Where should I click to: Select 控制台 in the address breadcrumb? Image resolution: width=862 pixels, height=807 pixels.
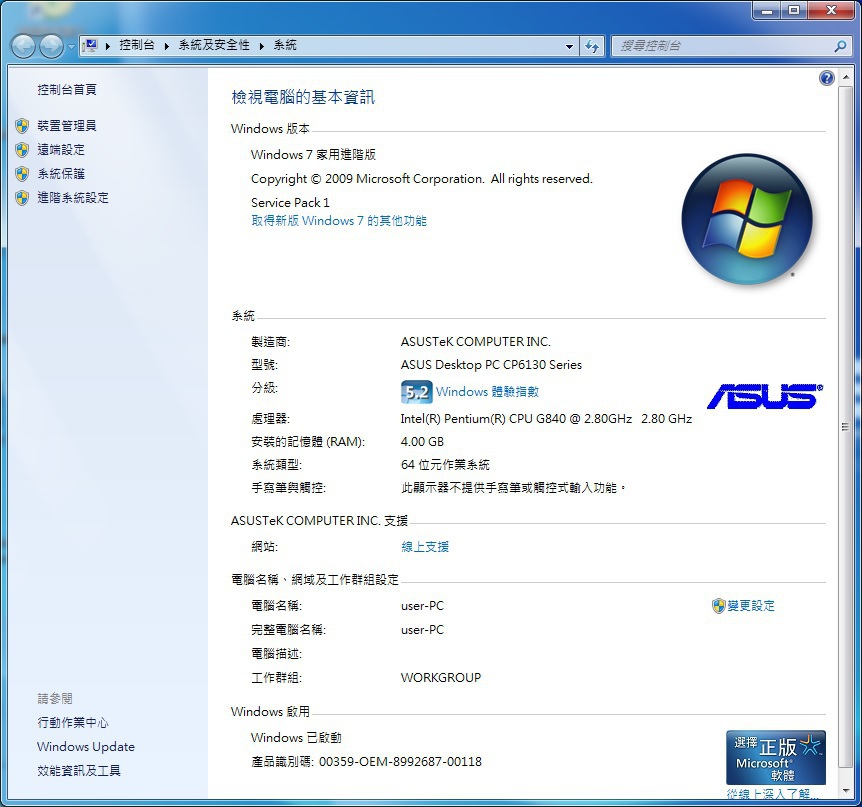coord(137,46)
